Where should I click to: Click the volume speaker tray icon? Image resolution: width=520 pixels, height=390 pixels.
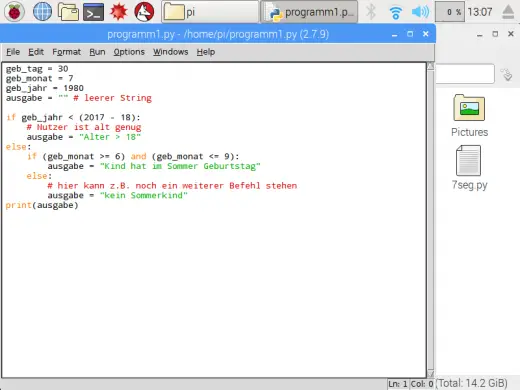pos(420,12)
